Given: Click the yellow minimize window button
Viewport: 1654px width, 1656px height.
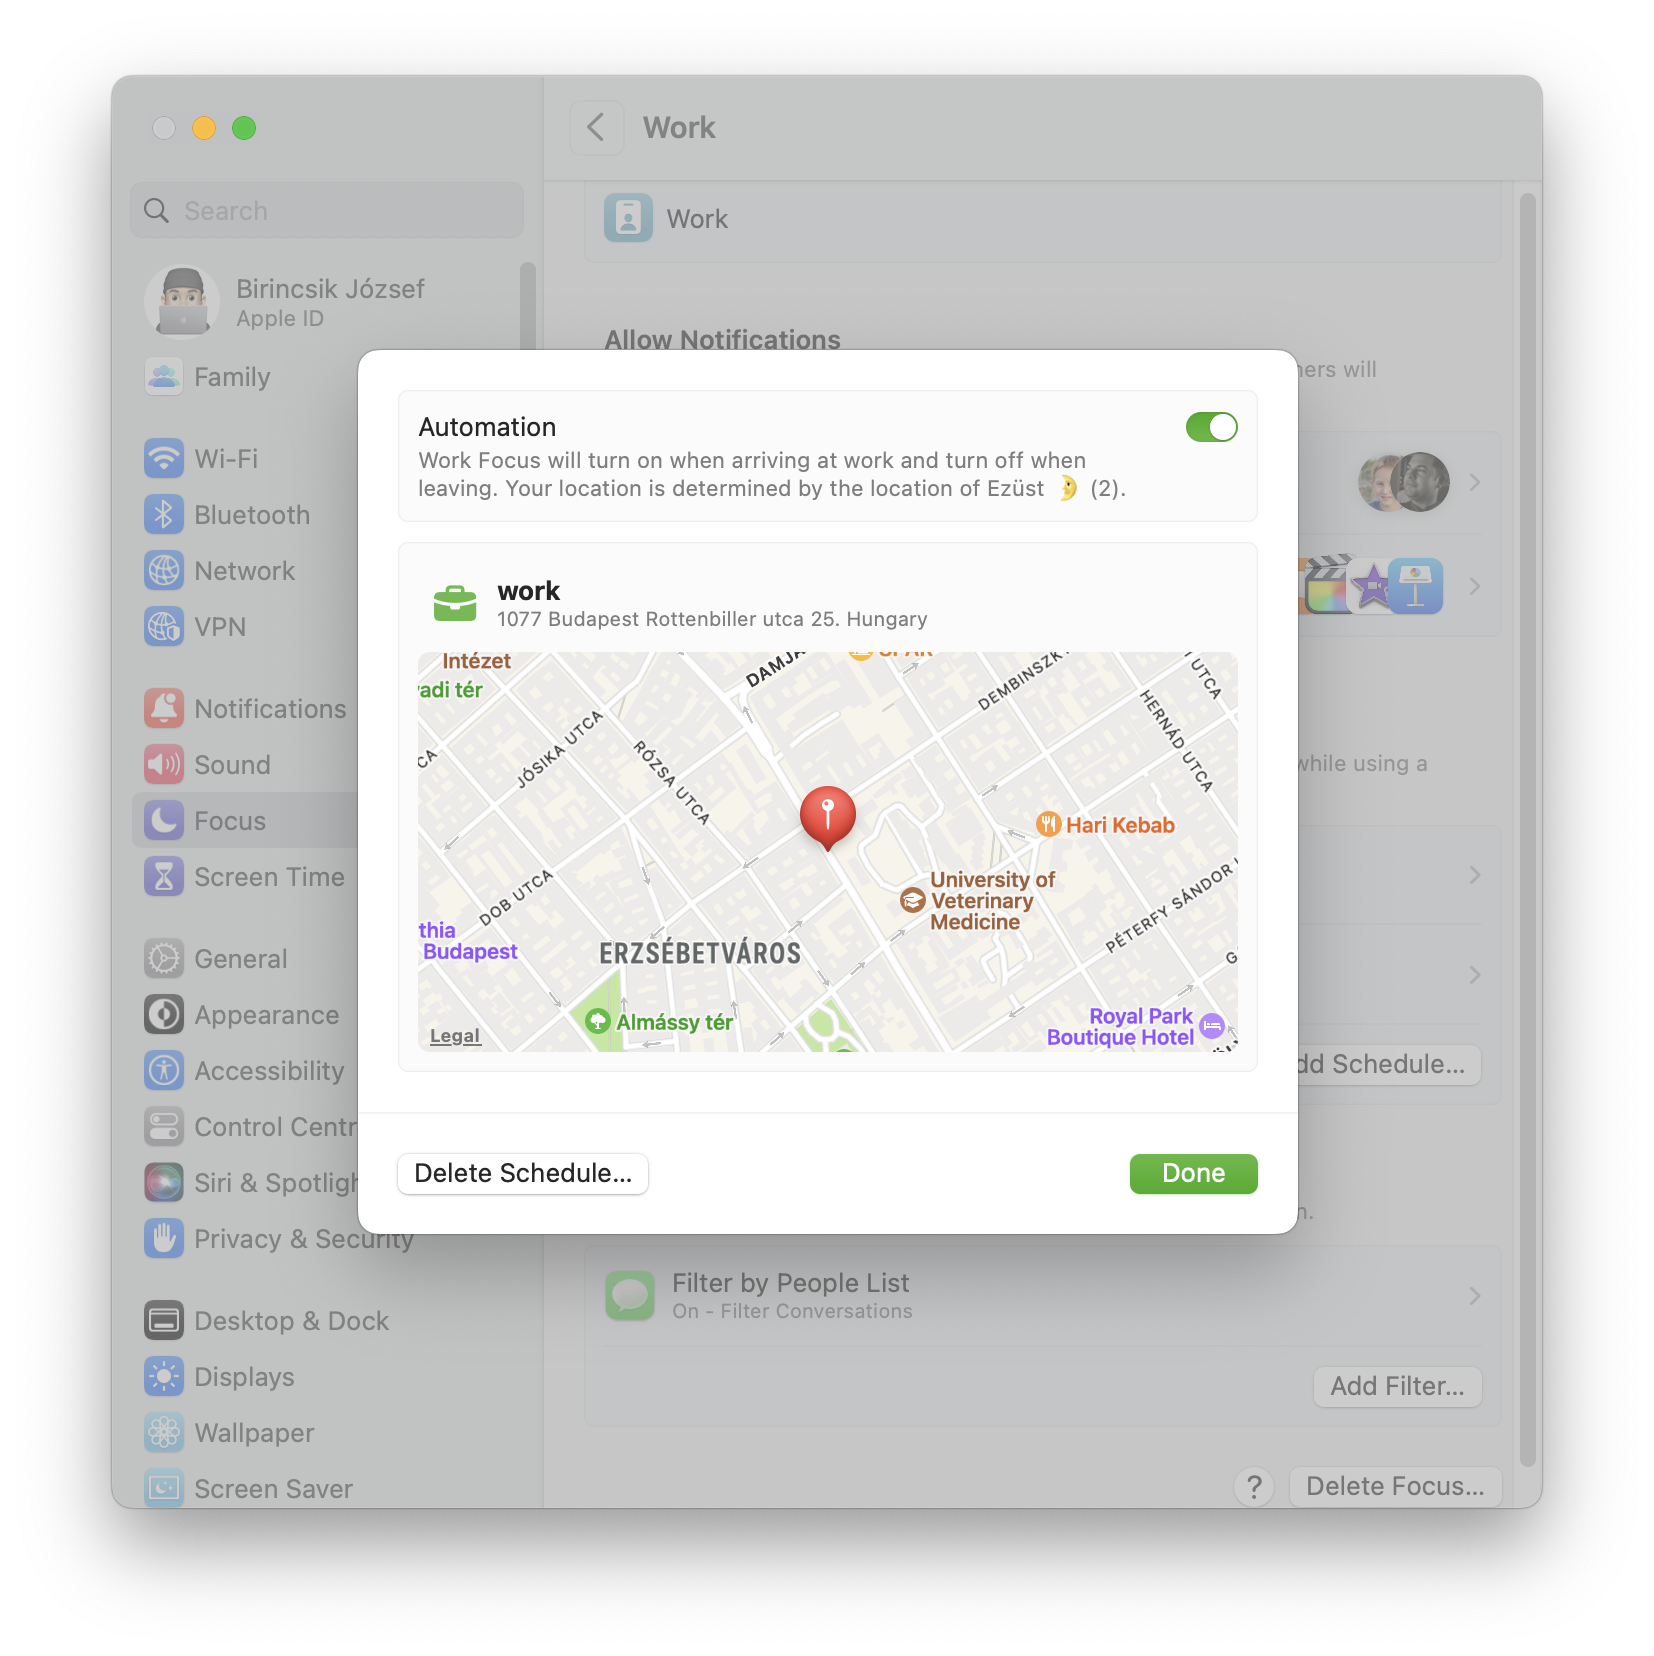Looking at the screenshot, I should click(x=204, y=128).
